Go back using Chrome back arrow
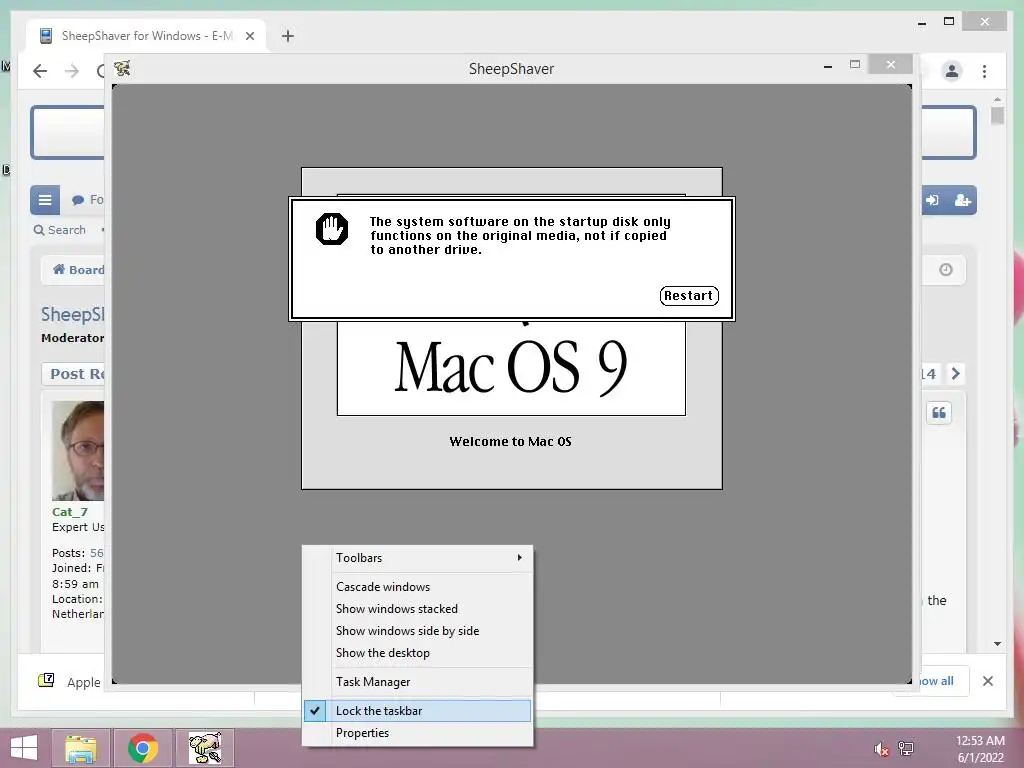The height and width of the screenshot is (768, 1024). (40, 71)
